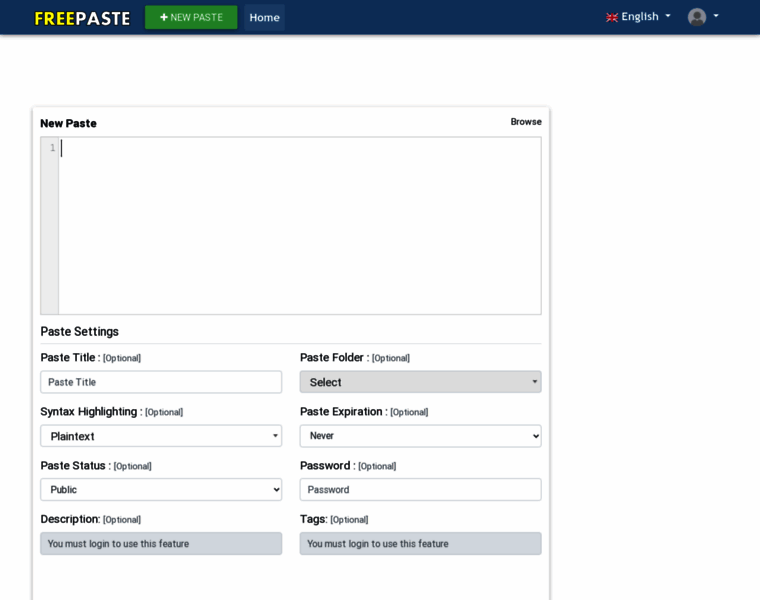Open the Home menu item

coord(264,17)
